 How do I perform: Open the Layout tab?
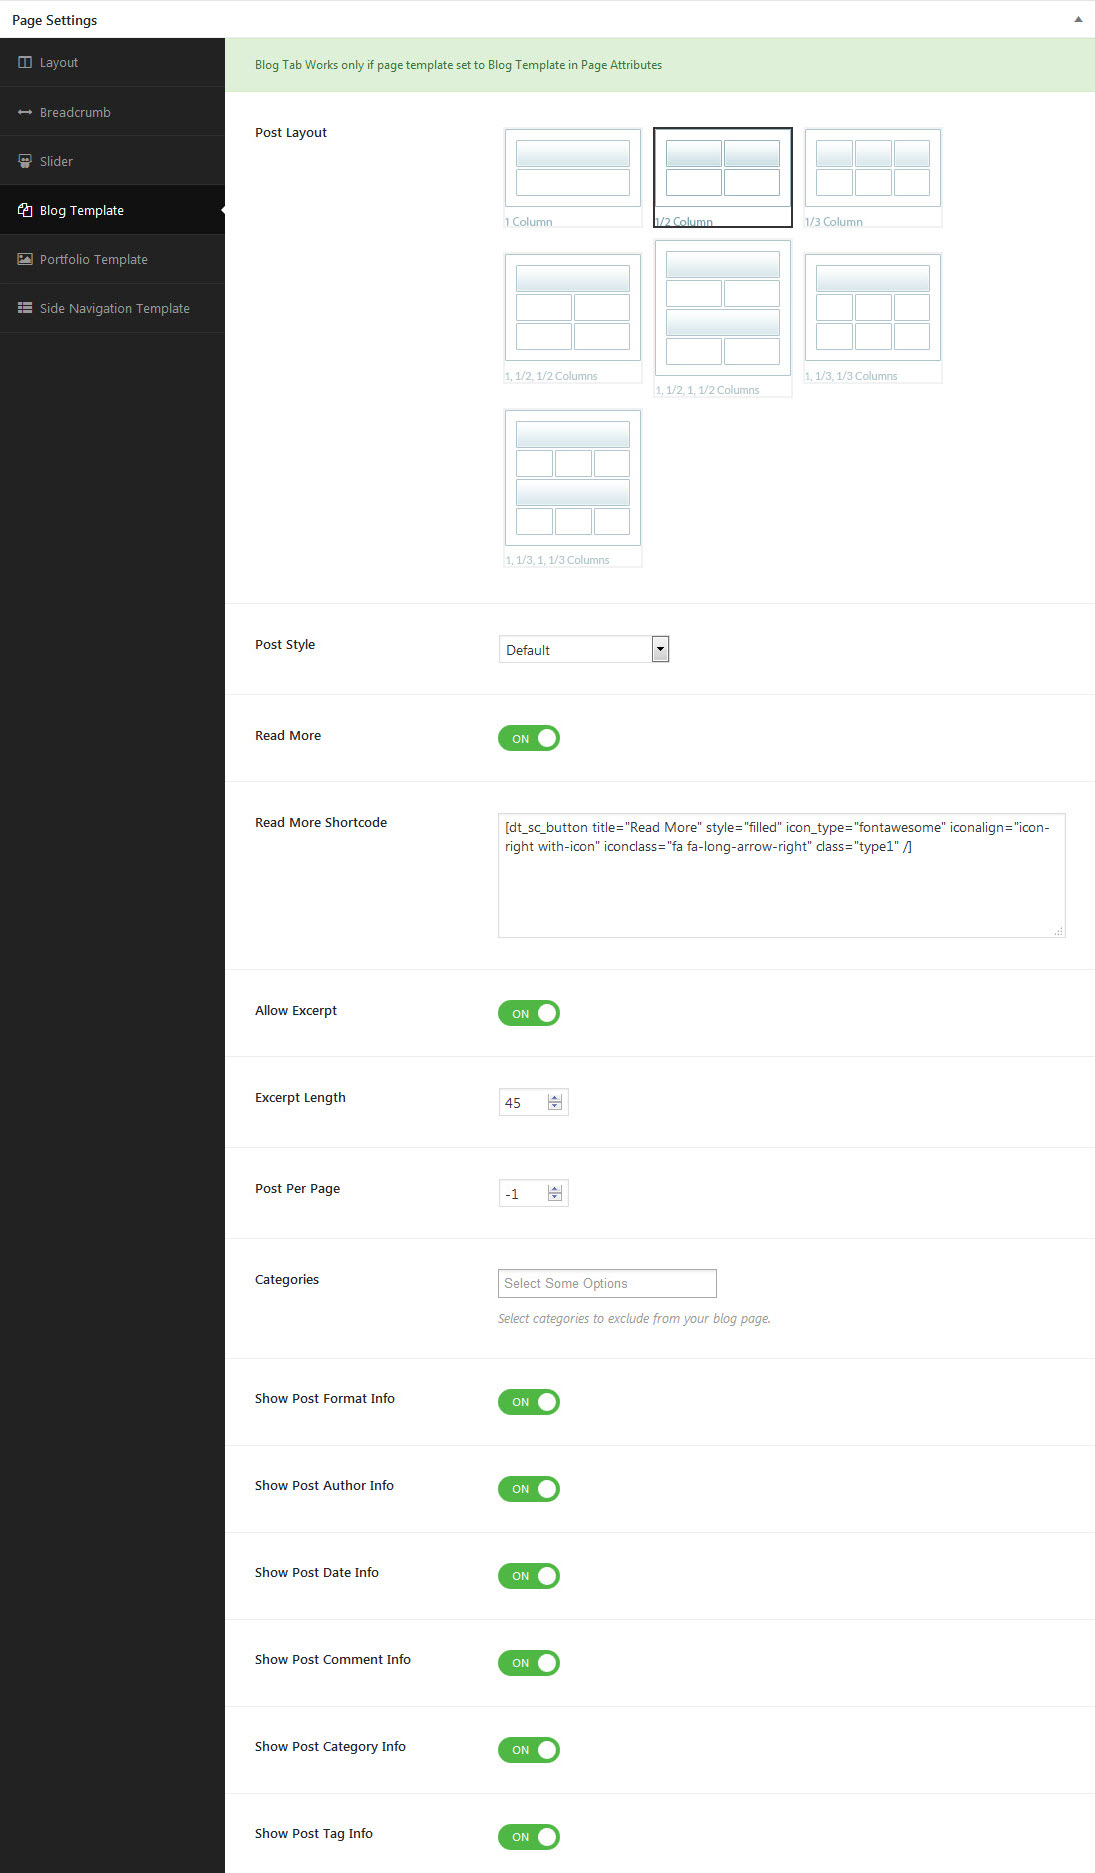coord(112,62)
